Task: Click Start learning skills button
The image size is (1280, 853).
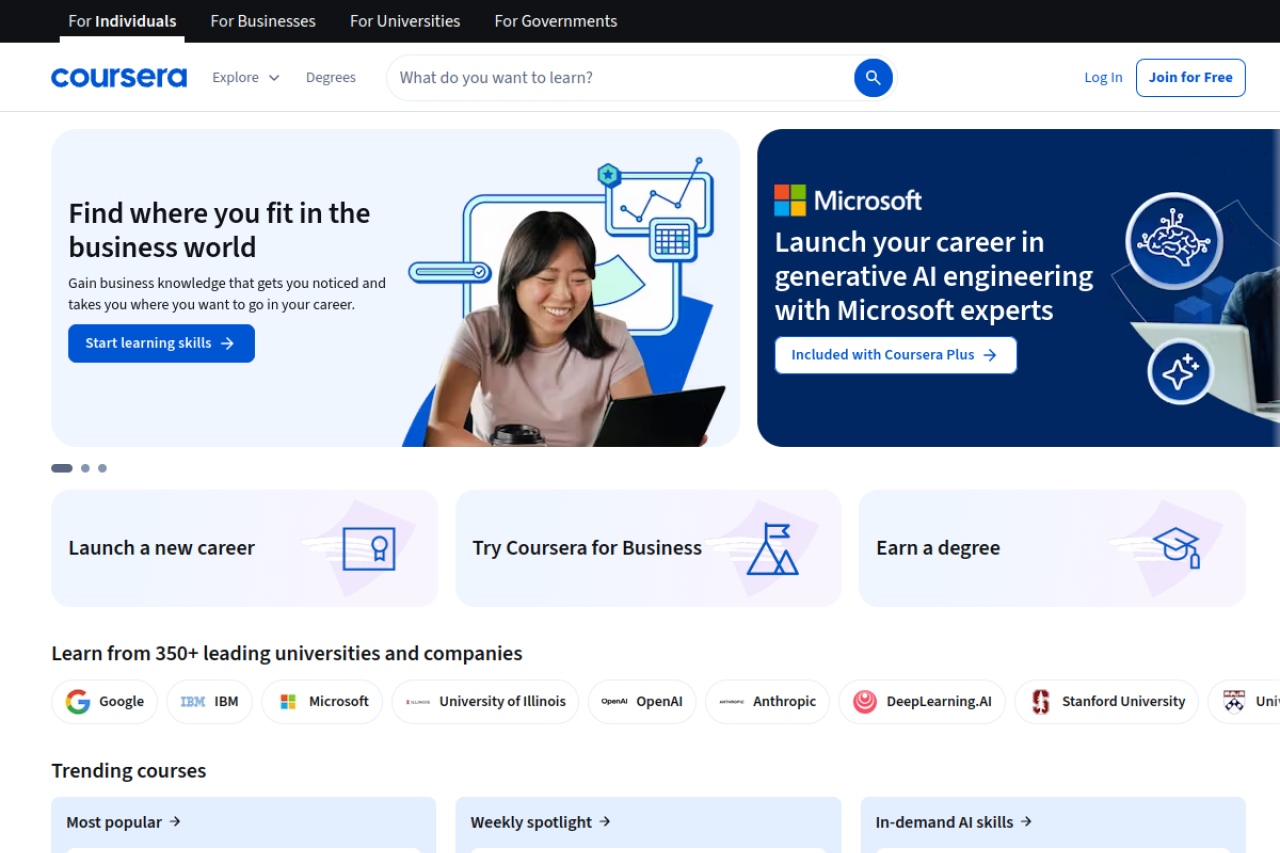Action: coord(161,343)
